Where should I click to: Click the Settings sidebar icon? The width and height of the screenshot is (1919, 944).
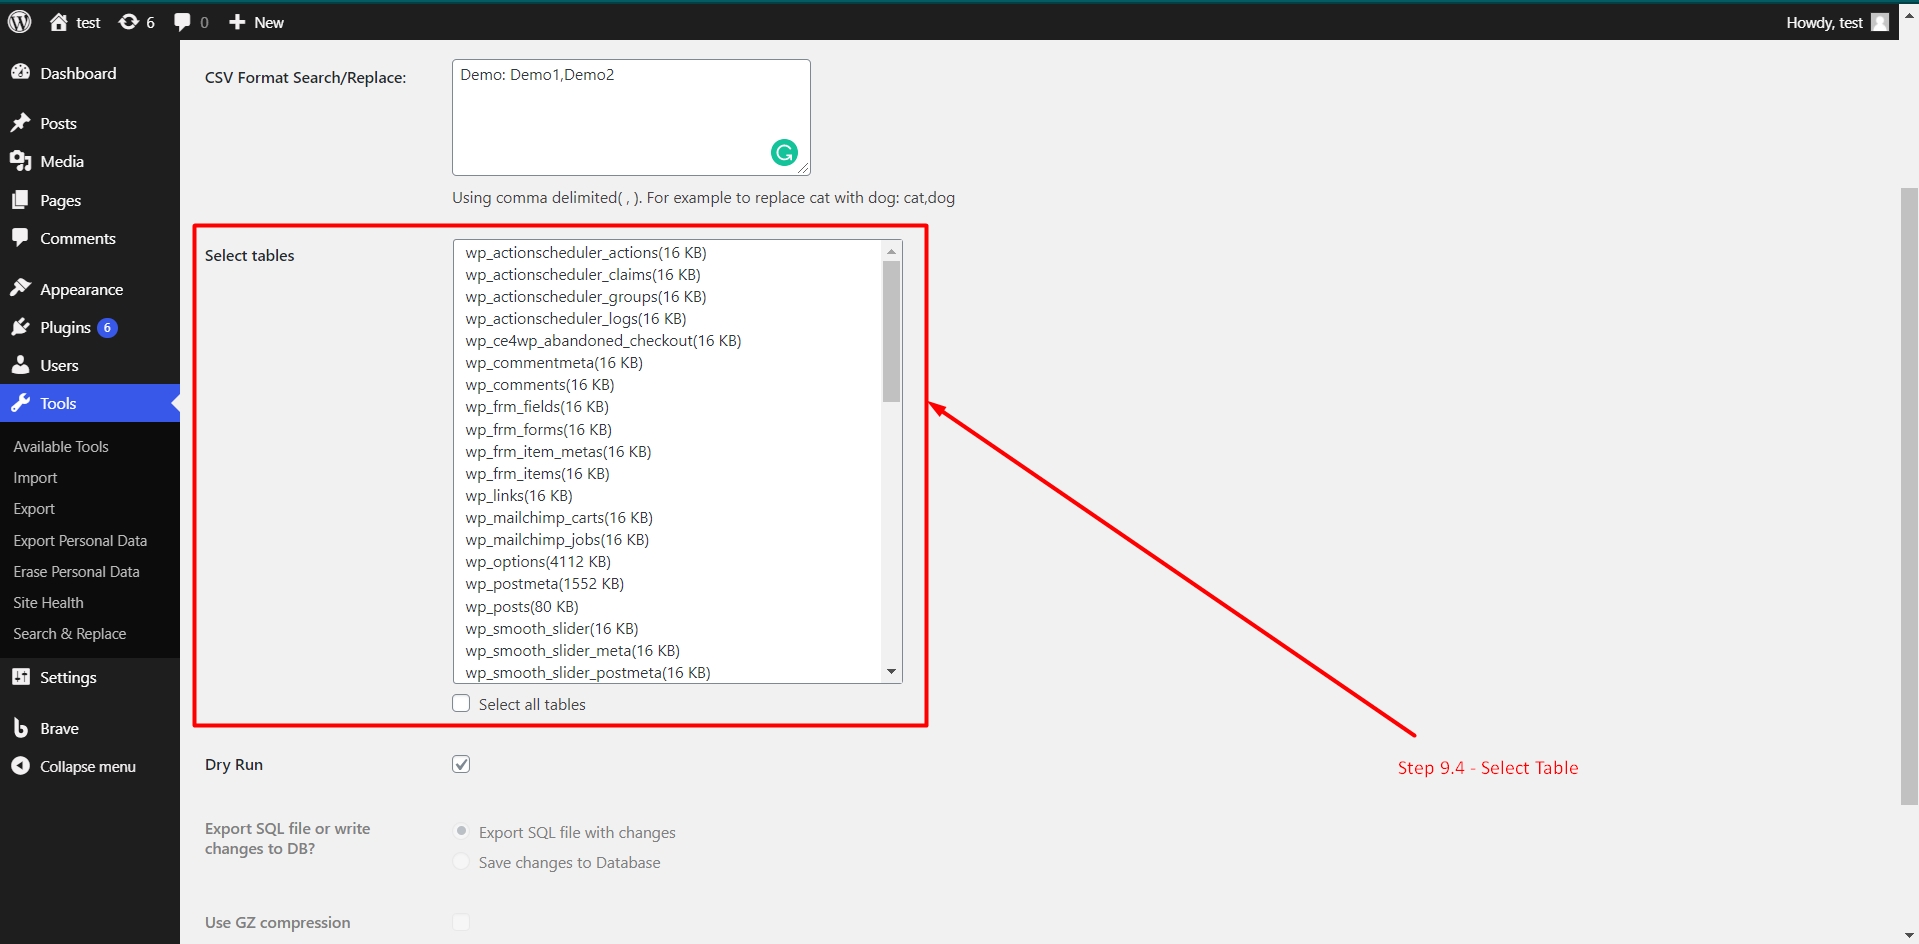coord(20,677)
